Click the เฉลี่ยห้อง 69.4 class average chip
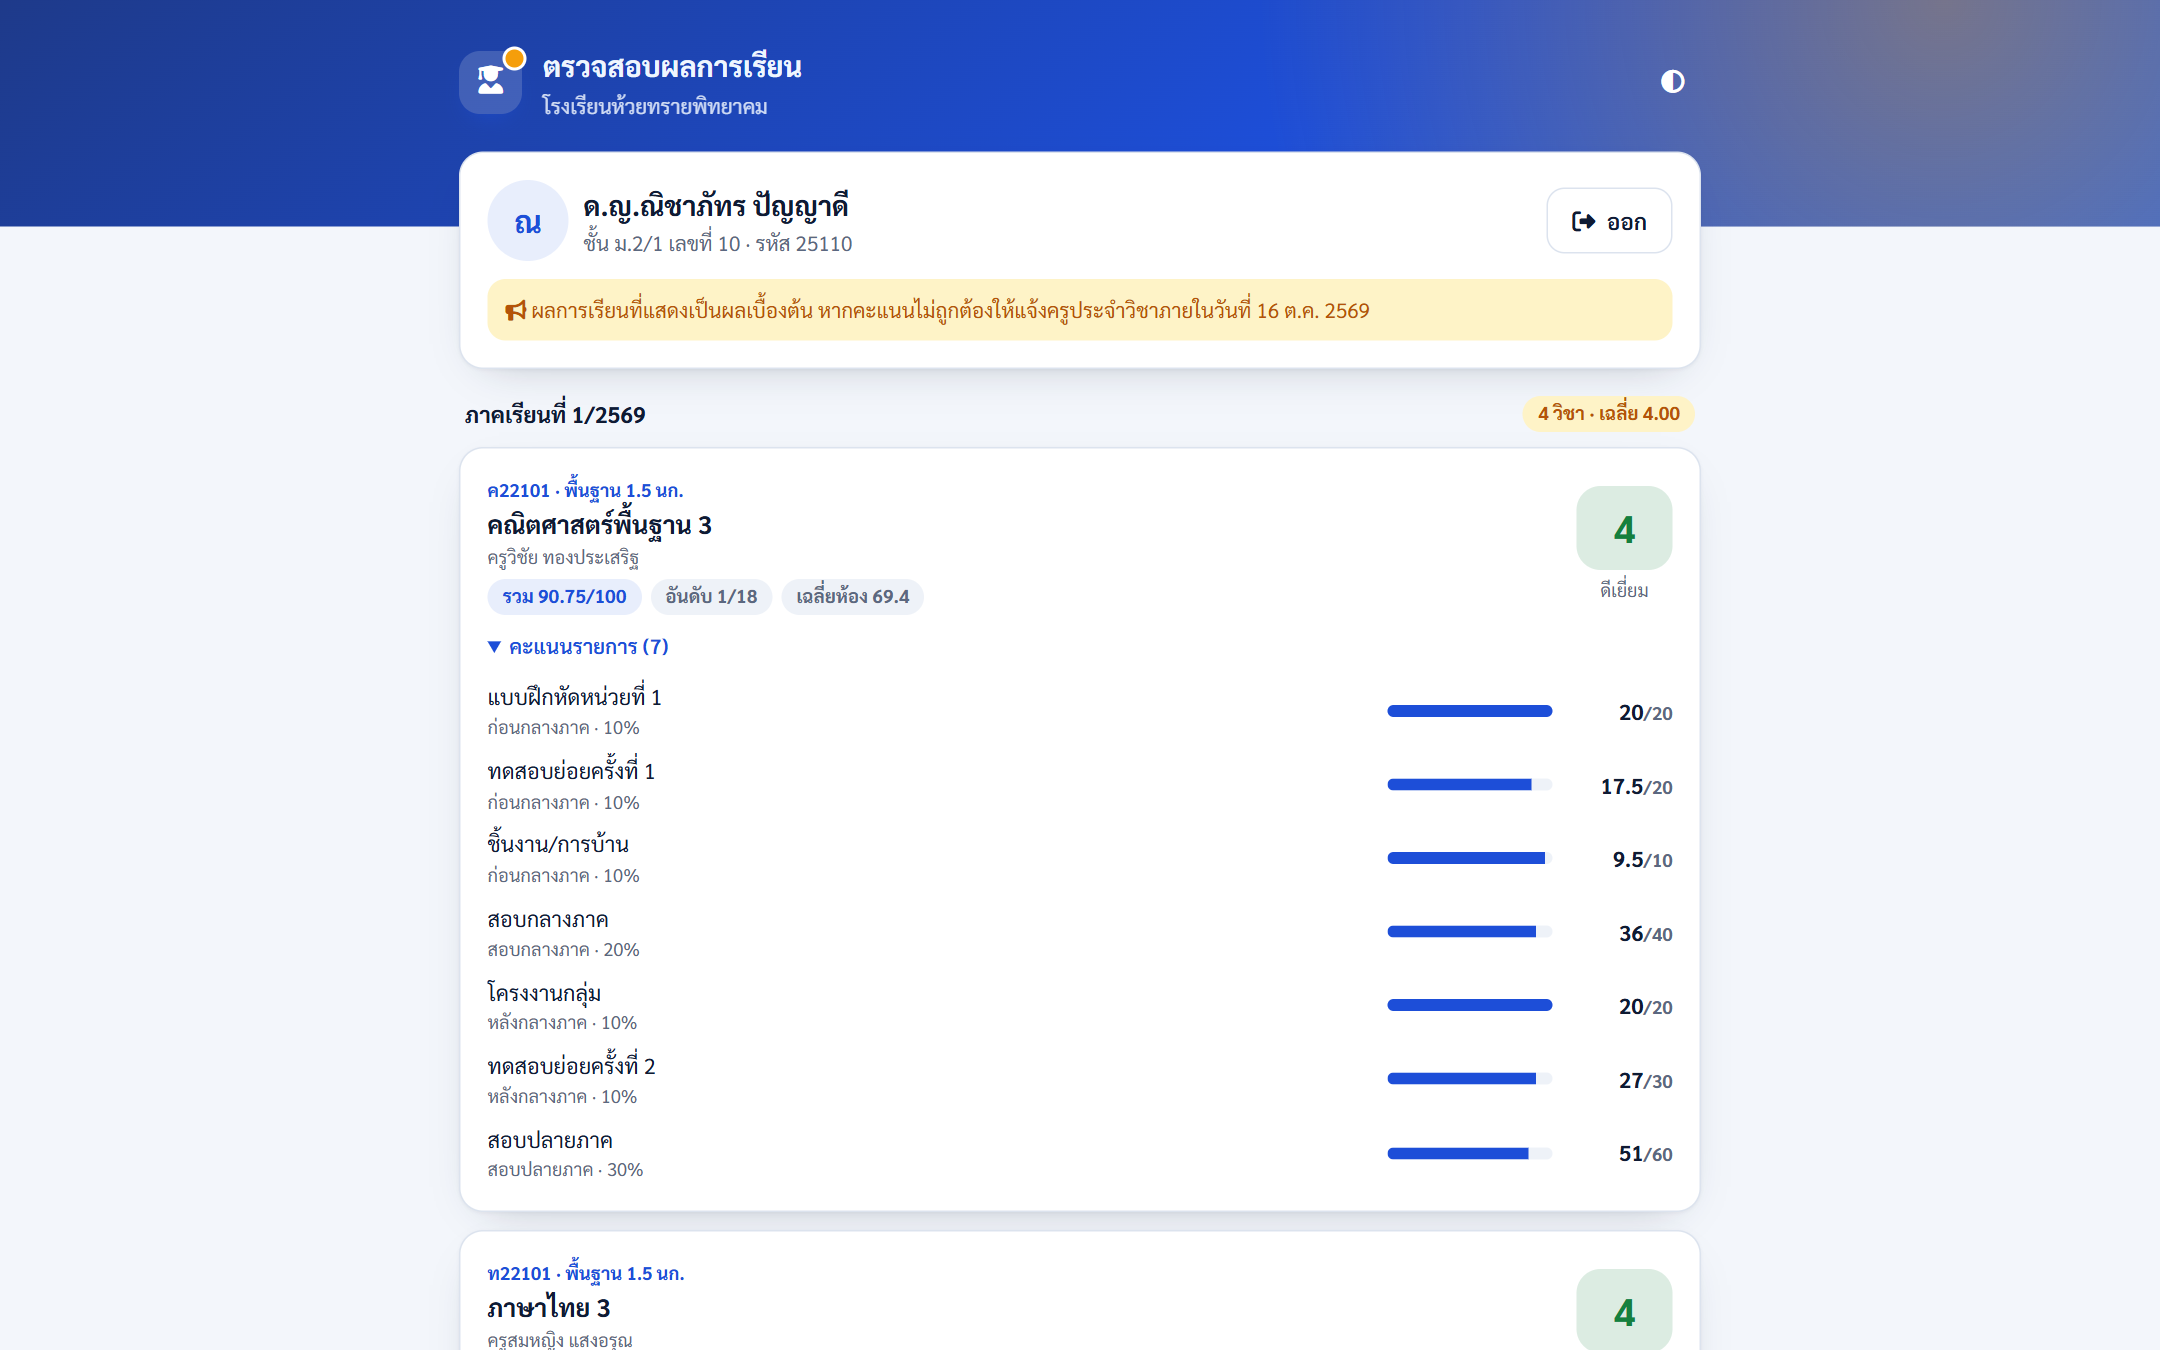Viewport: 2160px width, 1350px height. 852,597
